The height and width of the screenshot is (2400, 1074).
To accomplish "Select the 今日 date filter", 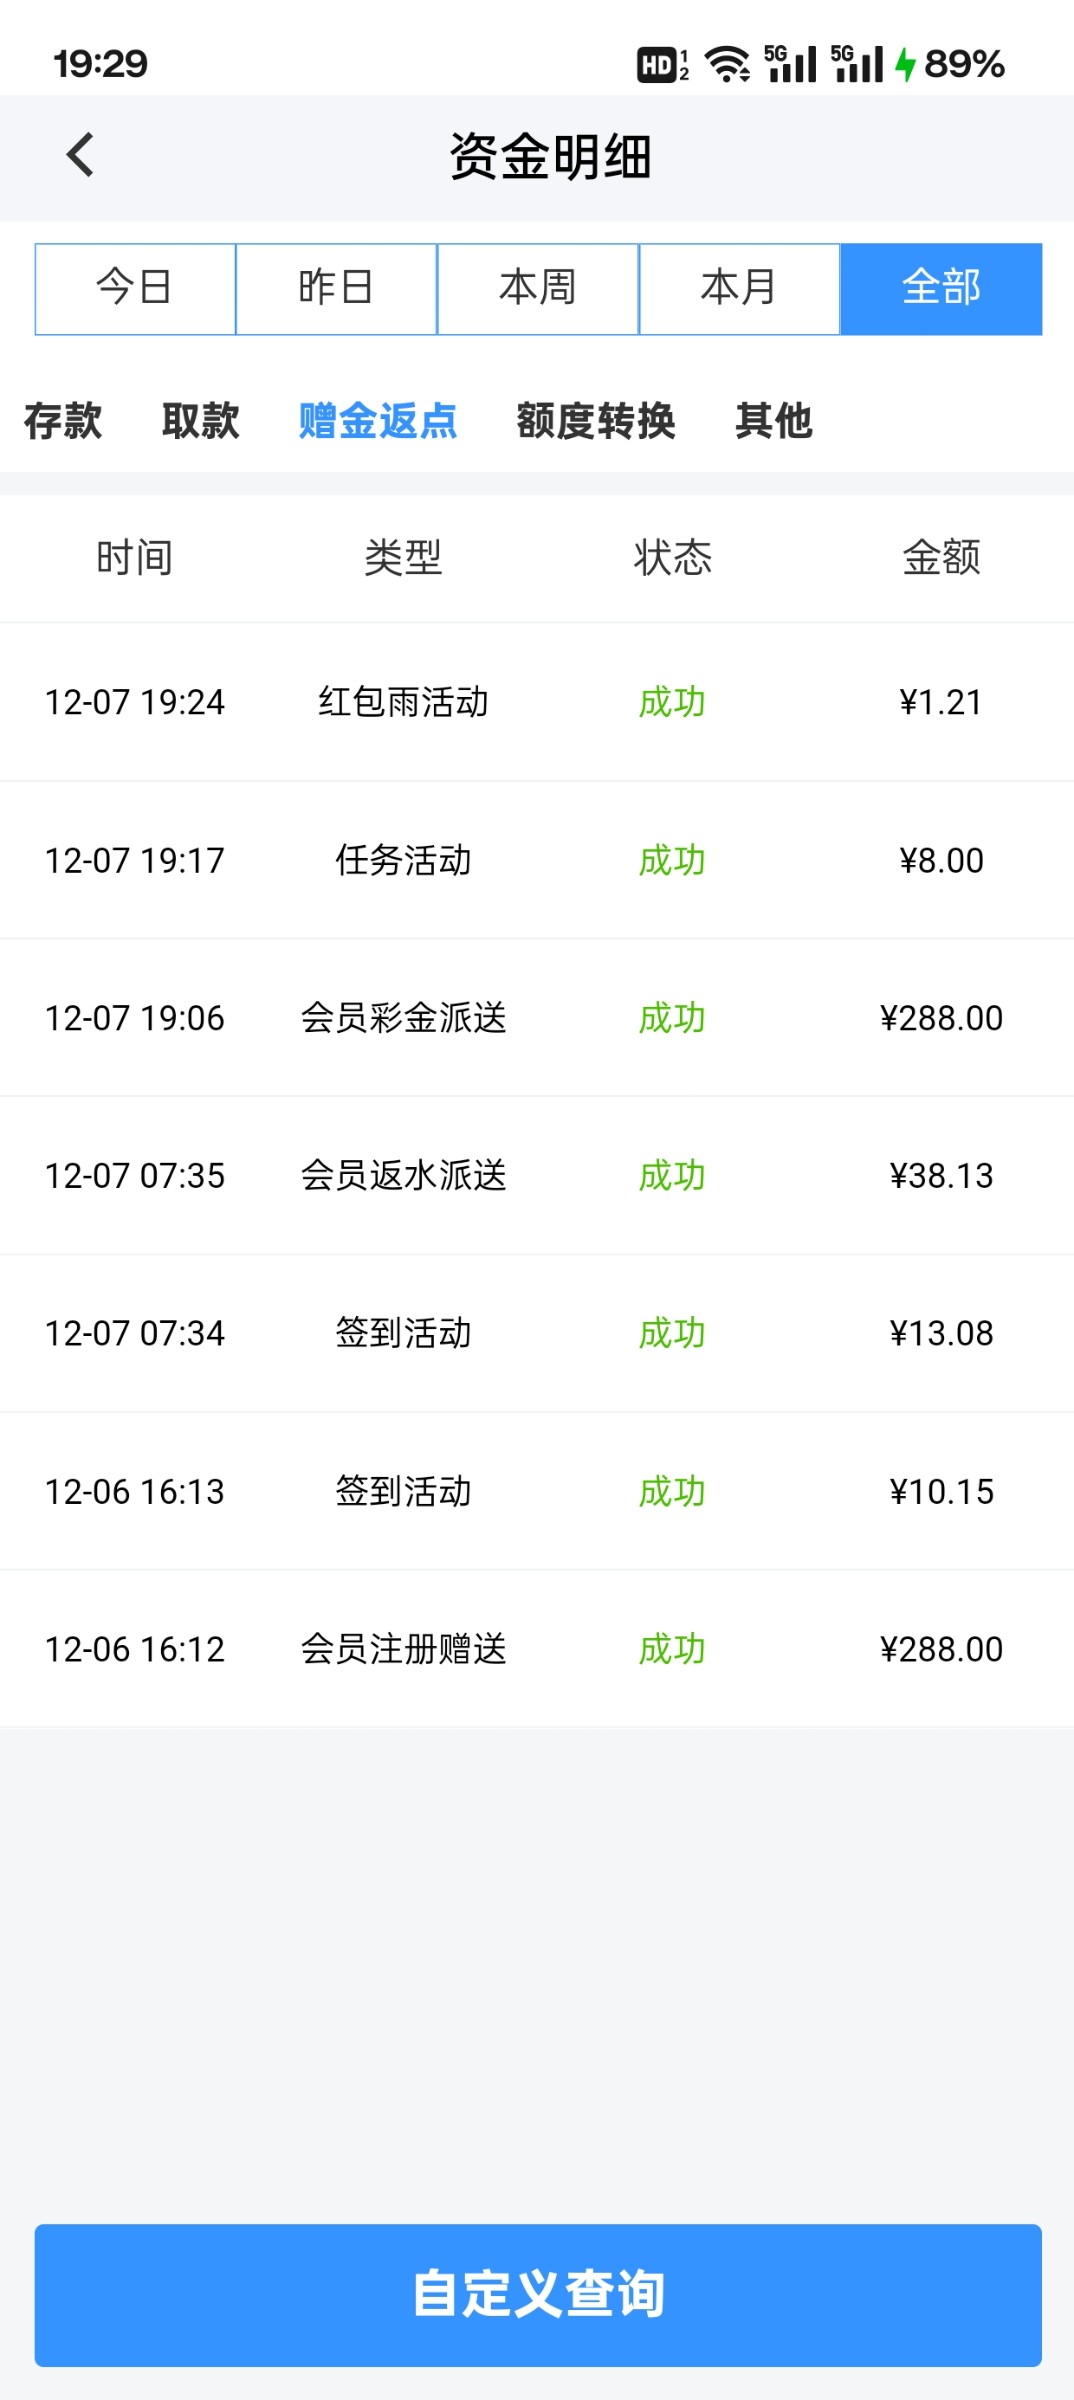I will click(135, 288).
